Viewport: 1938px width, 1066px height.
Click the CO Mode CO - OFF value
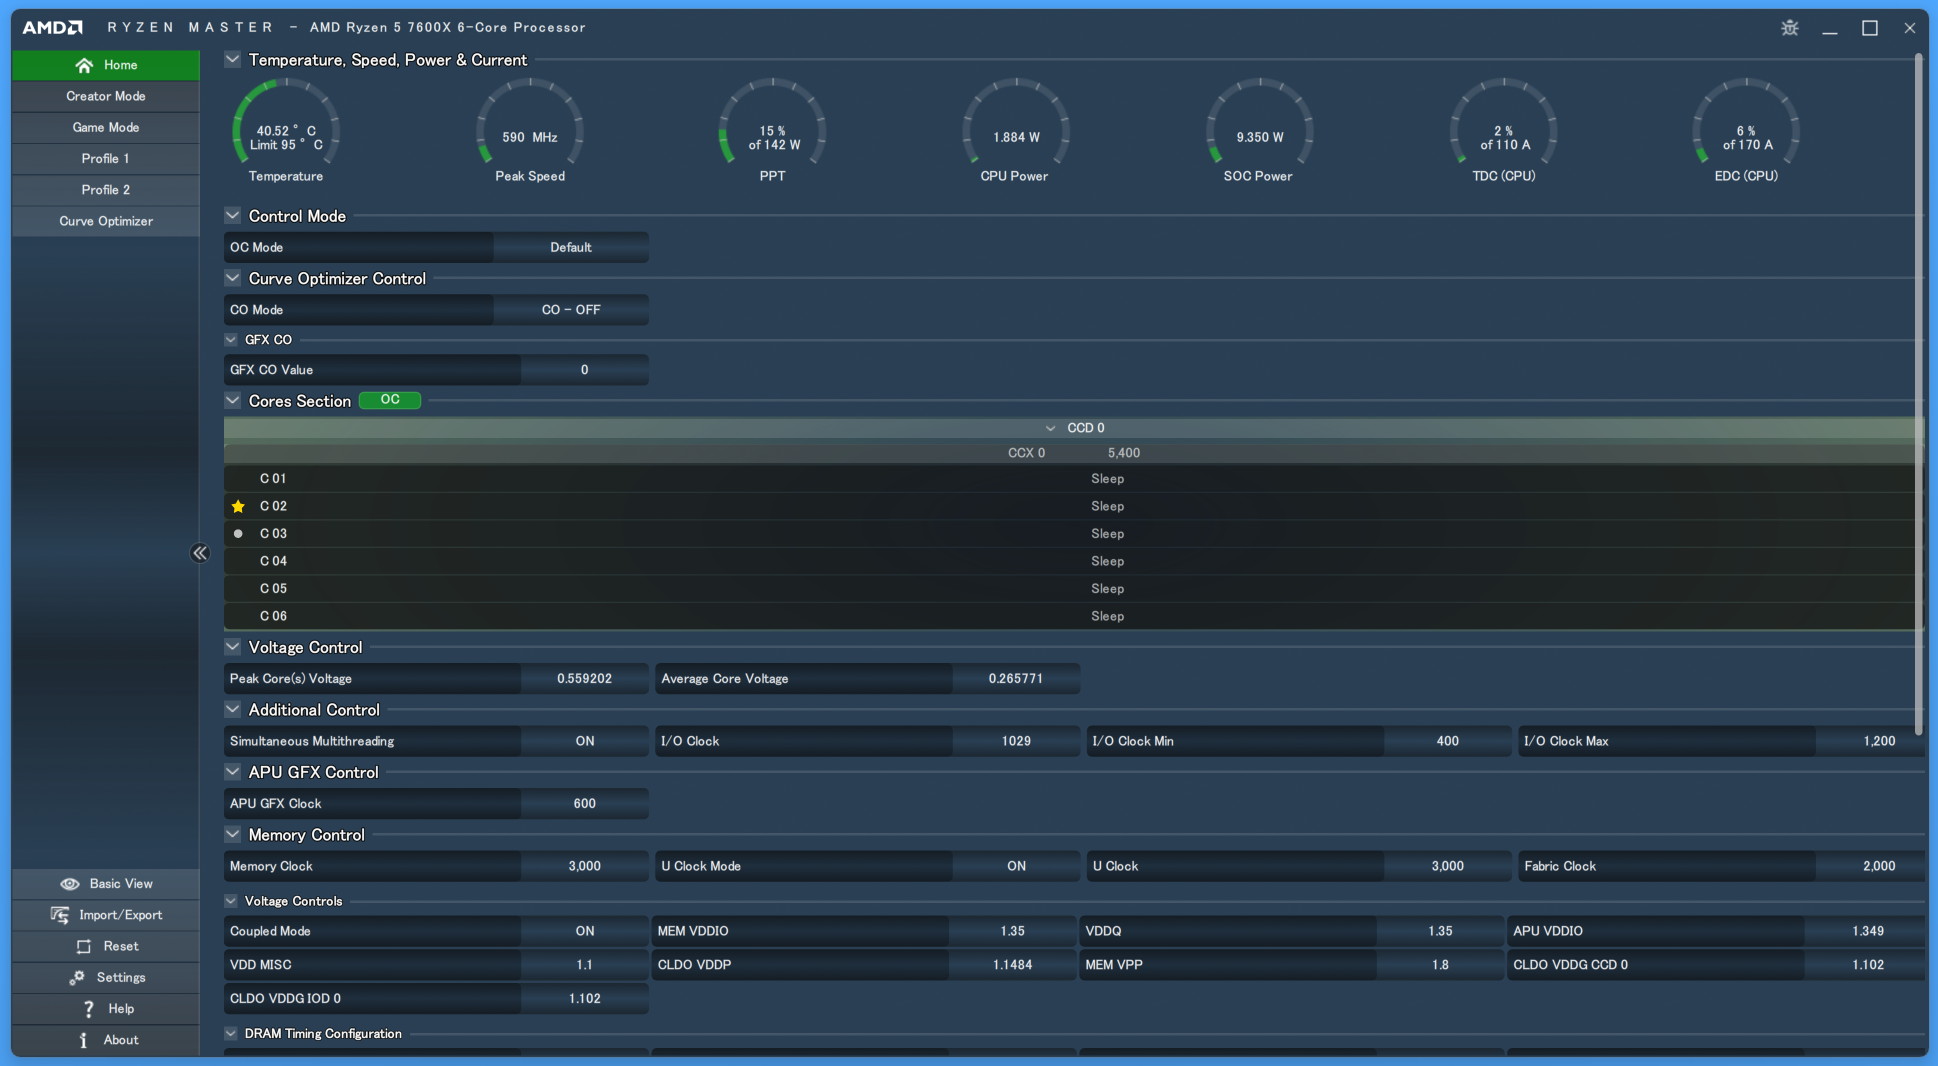click(571, 310)
